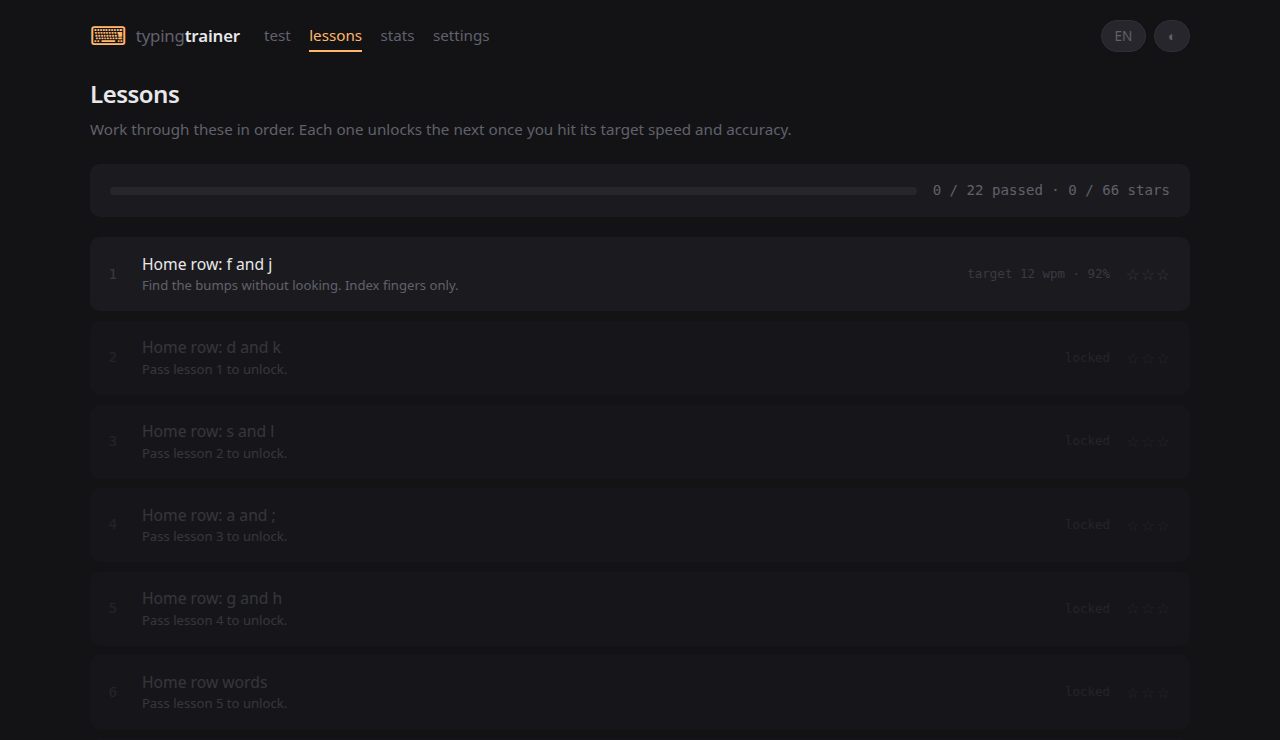Click the orange keyboard logo icon
1280x740 pixels.
click(108, 36)
